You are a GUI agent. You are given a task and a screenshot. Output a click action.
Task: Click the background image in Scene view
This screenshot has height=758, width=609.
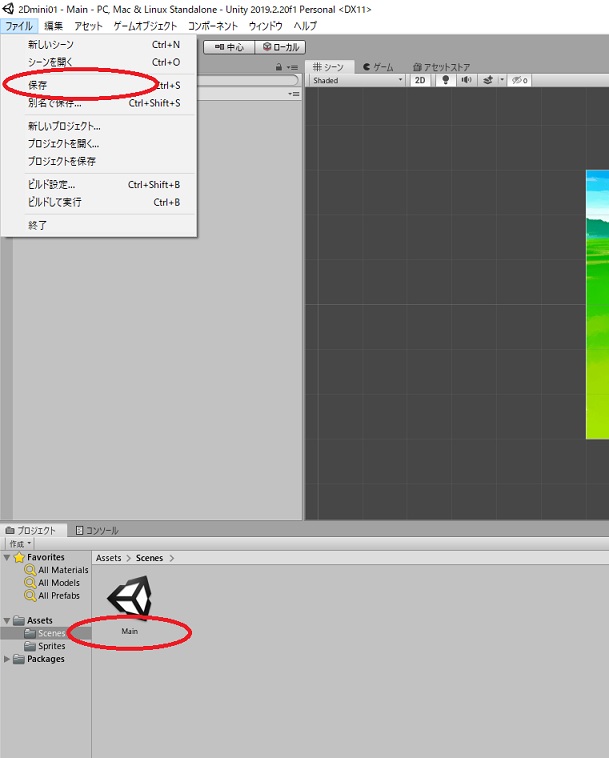(597, 305)
